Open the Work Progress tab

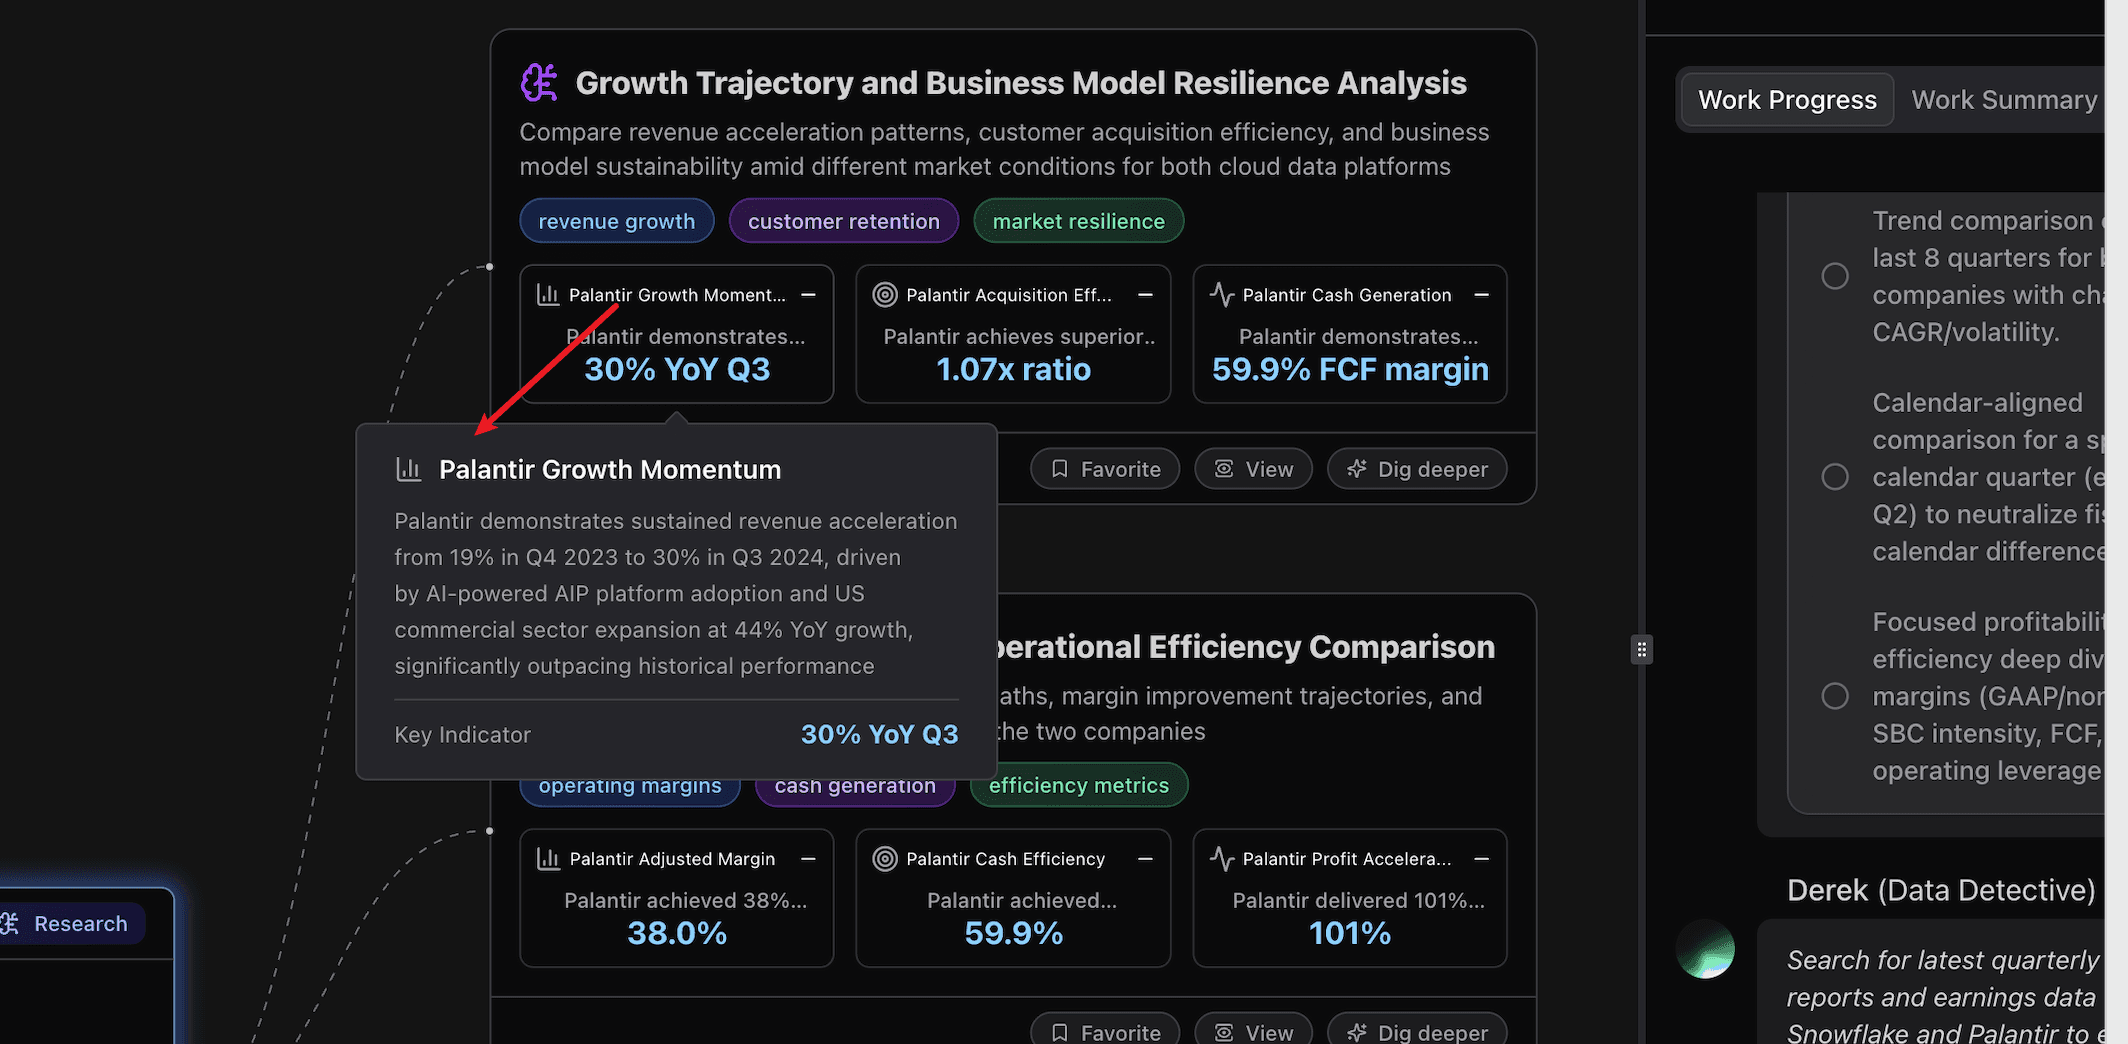pyautogui.click(x=1786, y=99)
